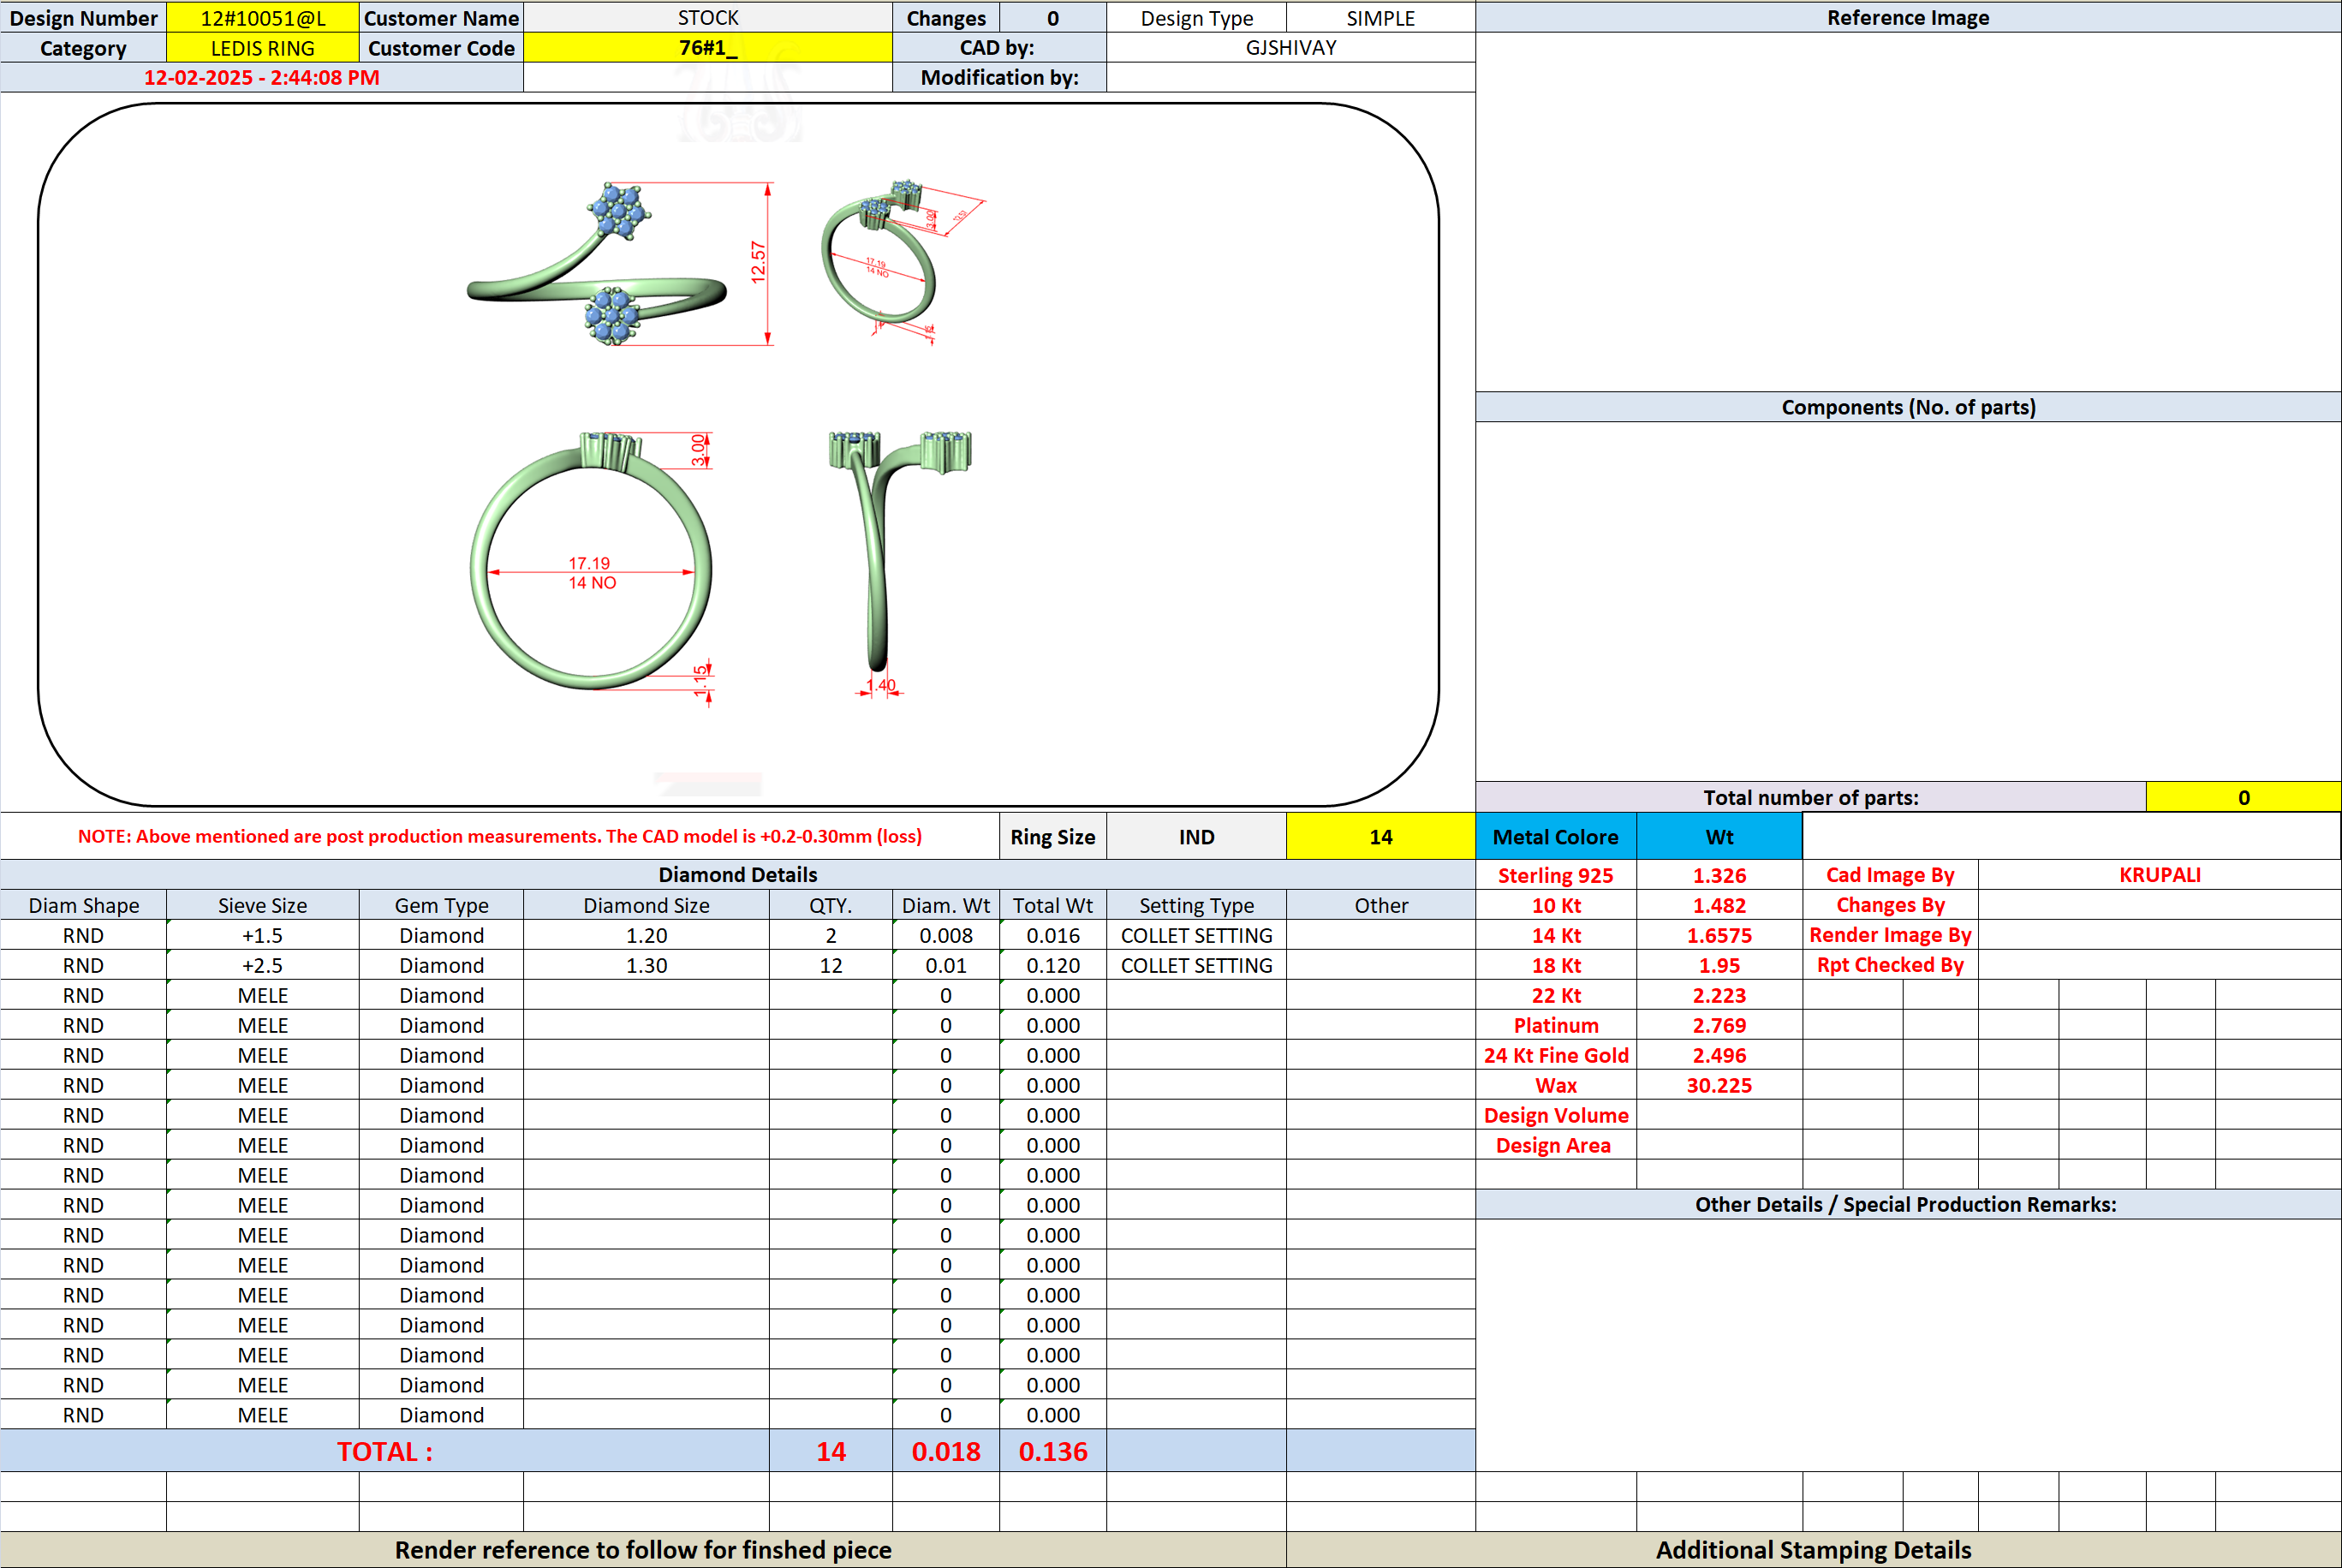The width and height of the screenshot is (2342, 1568).
Task: Click the red post production NOTE text
Action: point(500,836)
